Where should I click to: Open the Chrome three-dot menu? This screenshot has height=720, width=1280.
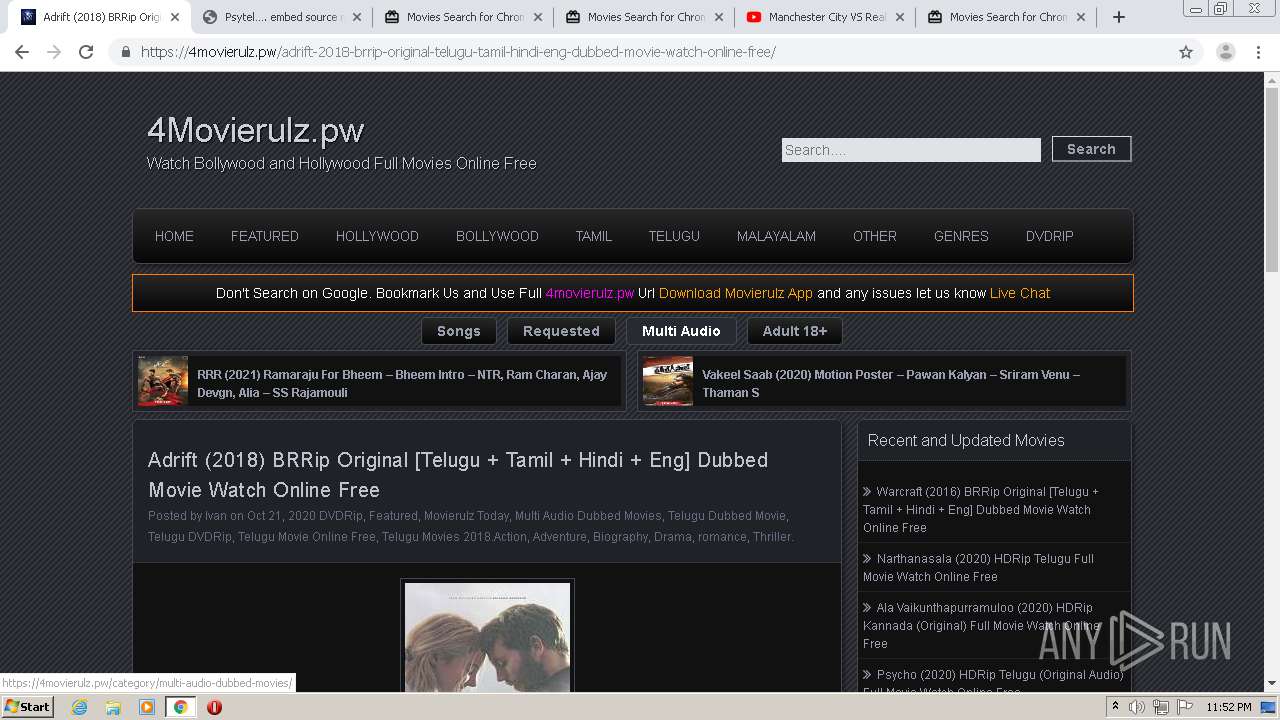[x=1258, y=52]
